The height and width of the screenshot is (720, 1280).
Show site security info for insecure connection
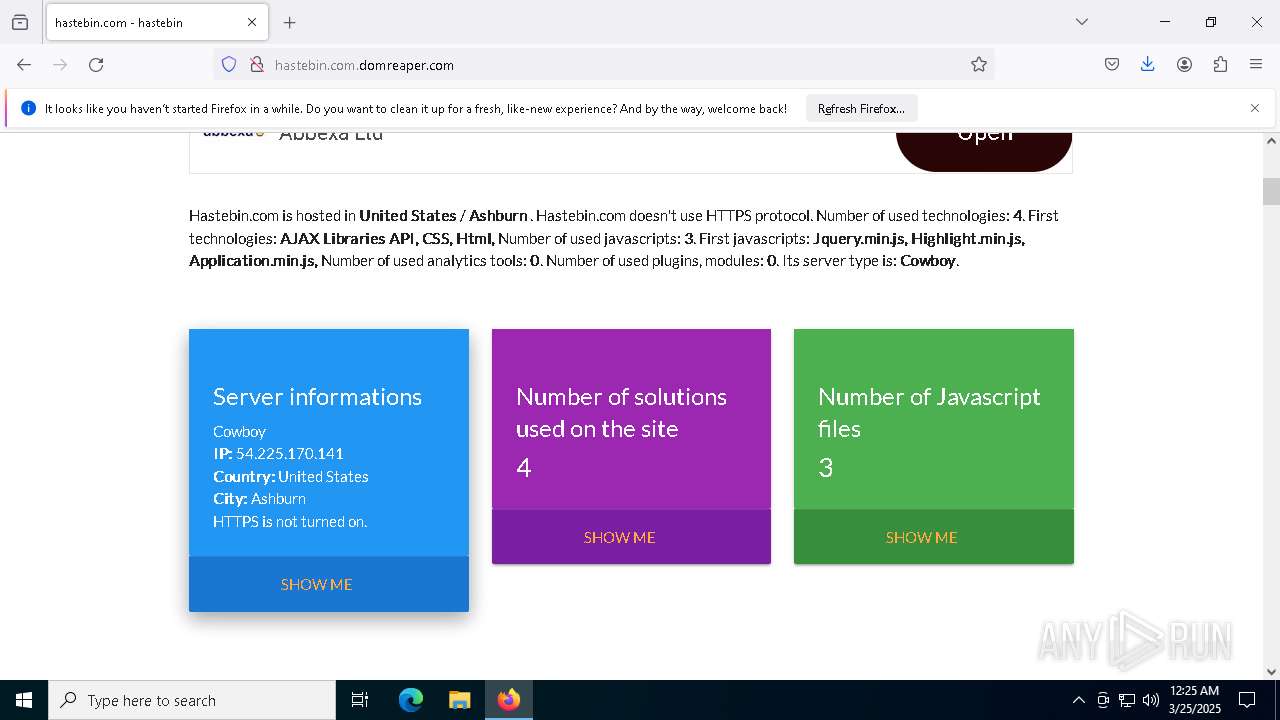tap(257, 64)
